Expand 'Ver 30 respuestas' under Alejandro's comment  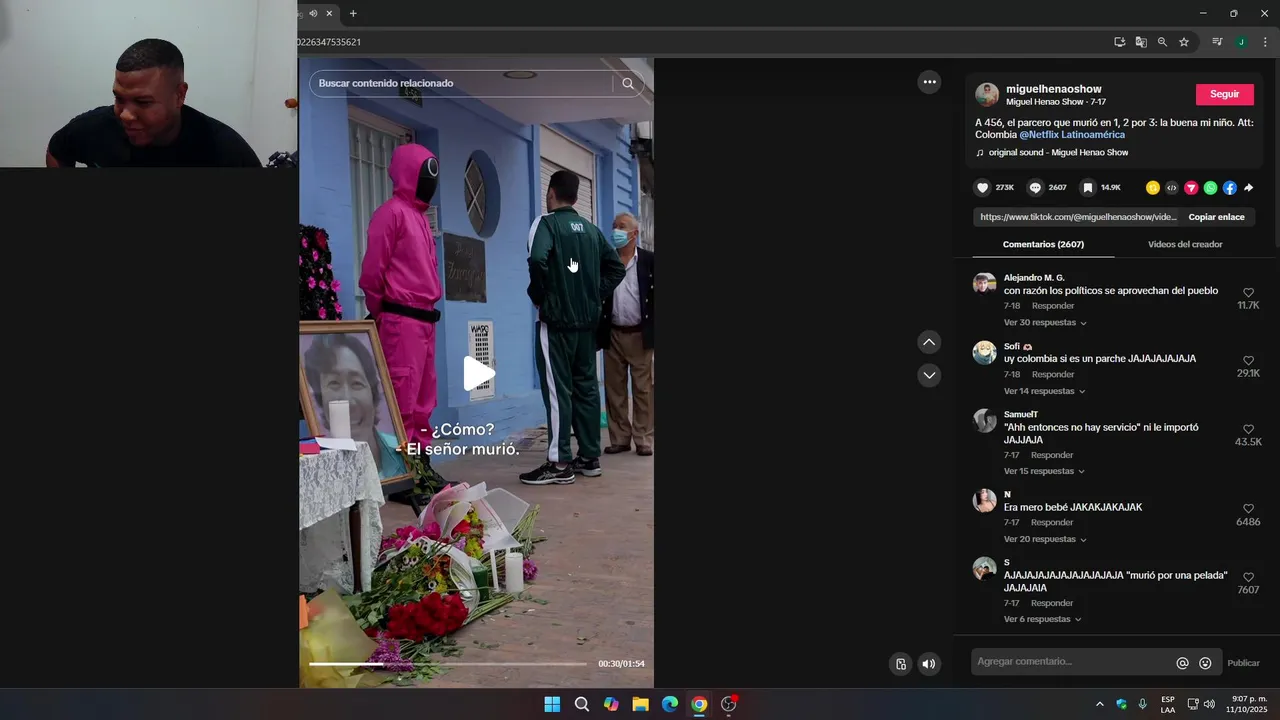tap(1045, 323)
